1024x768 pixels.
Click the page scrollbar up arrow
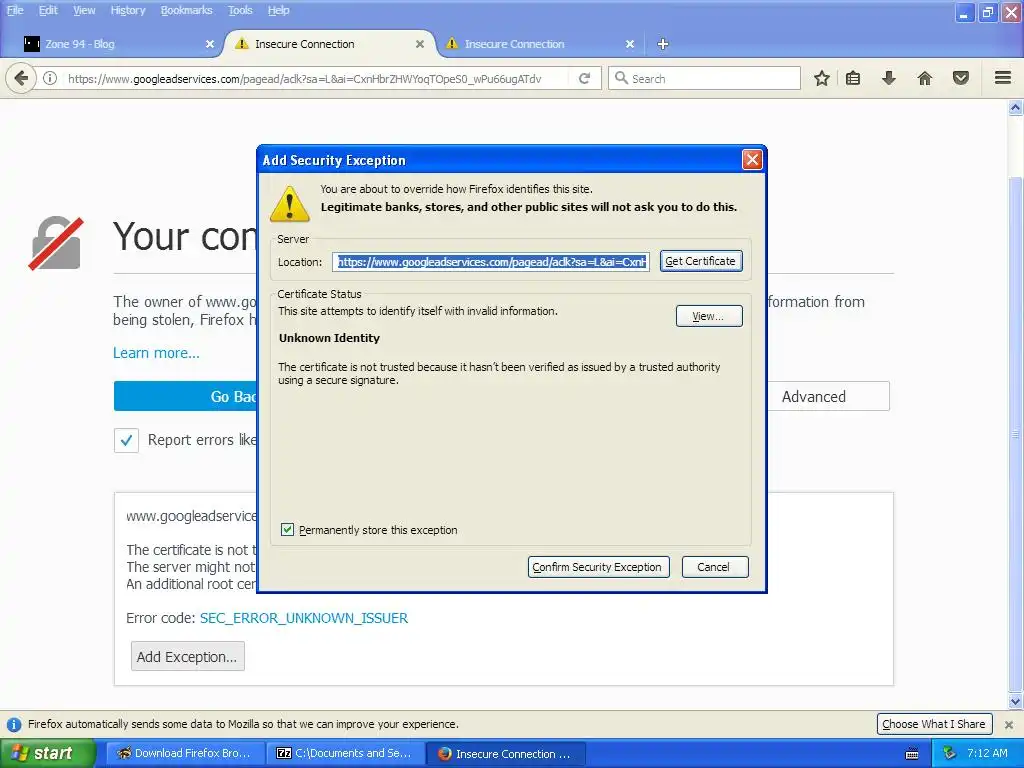[x=1016, y=108]
